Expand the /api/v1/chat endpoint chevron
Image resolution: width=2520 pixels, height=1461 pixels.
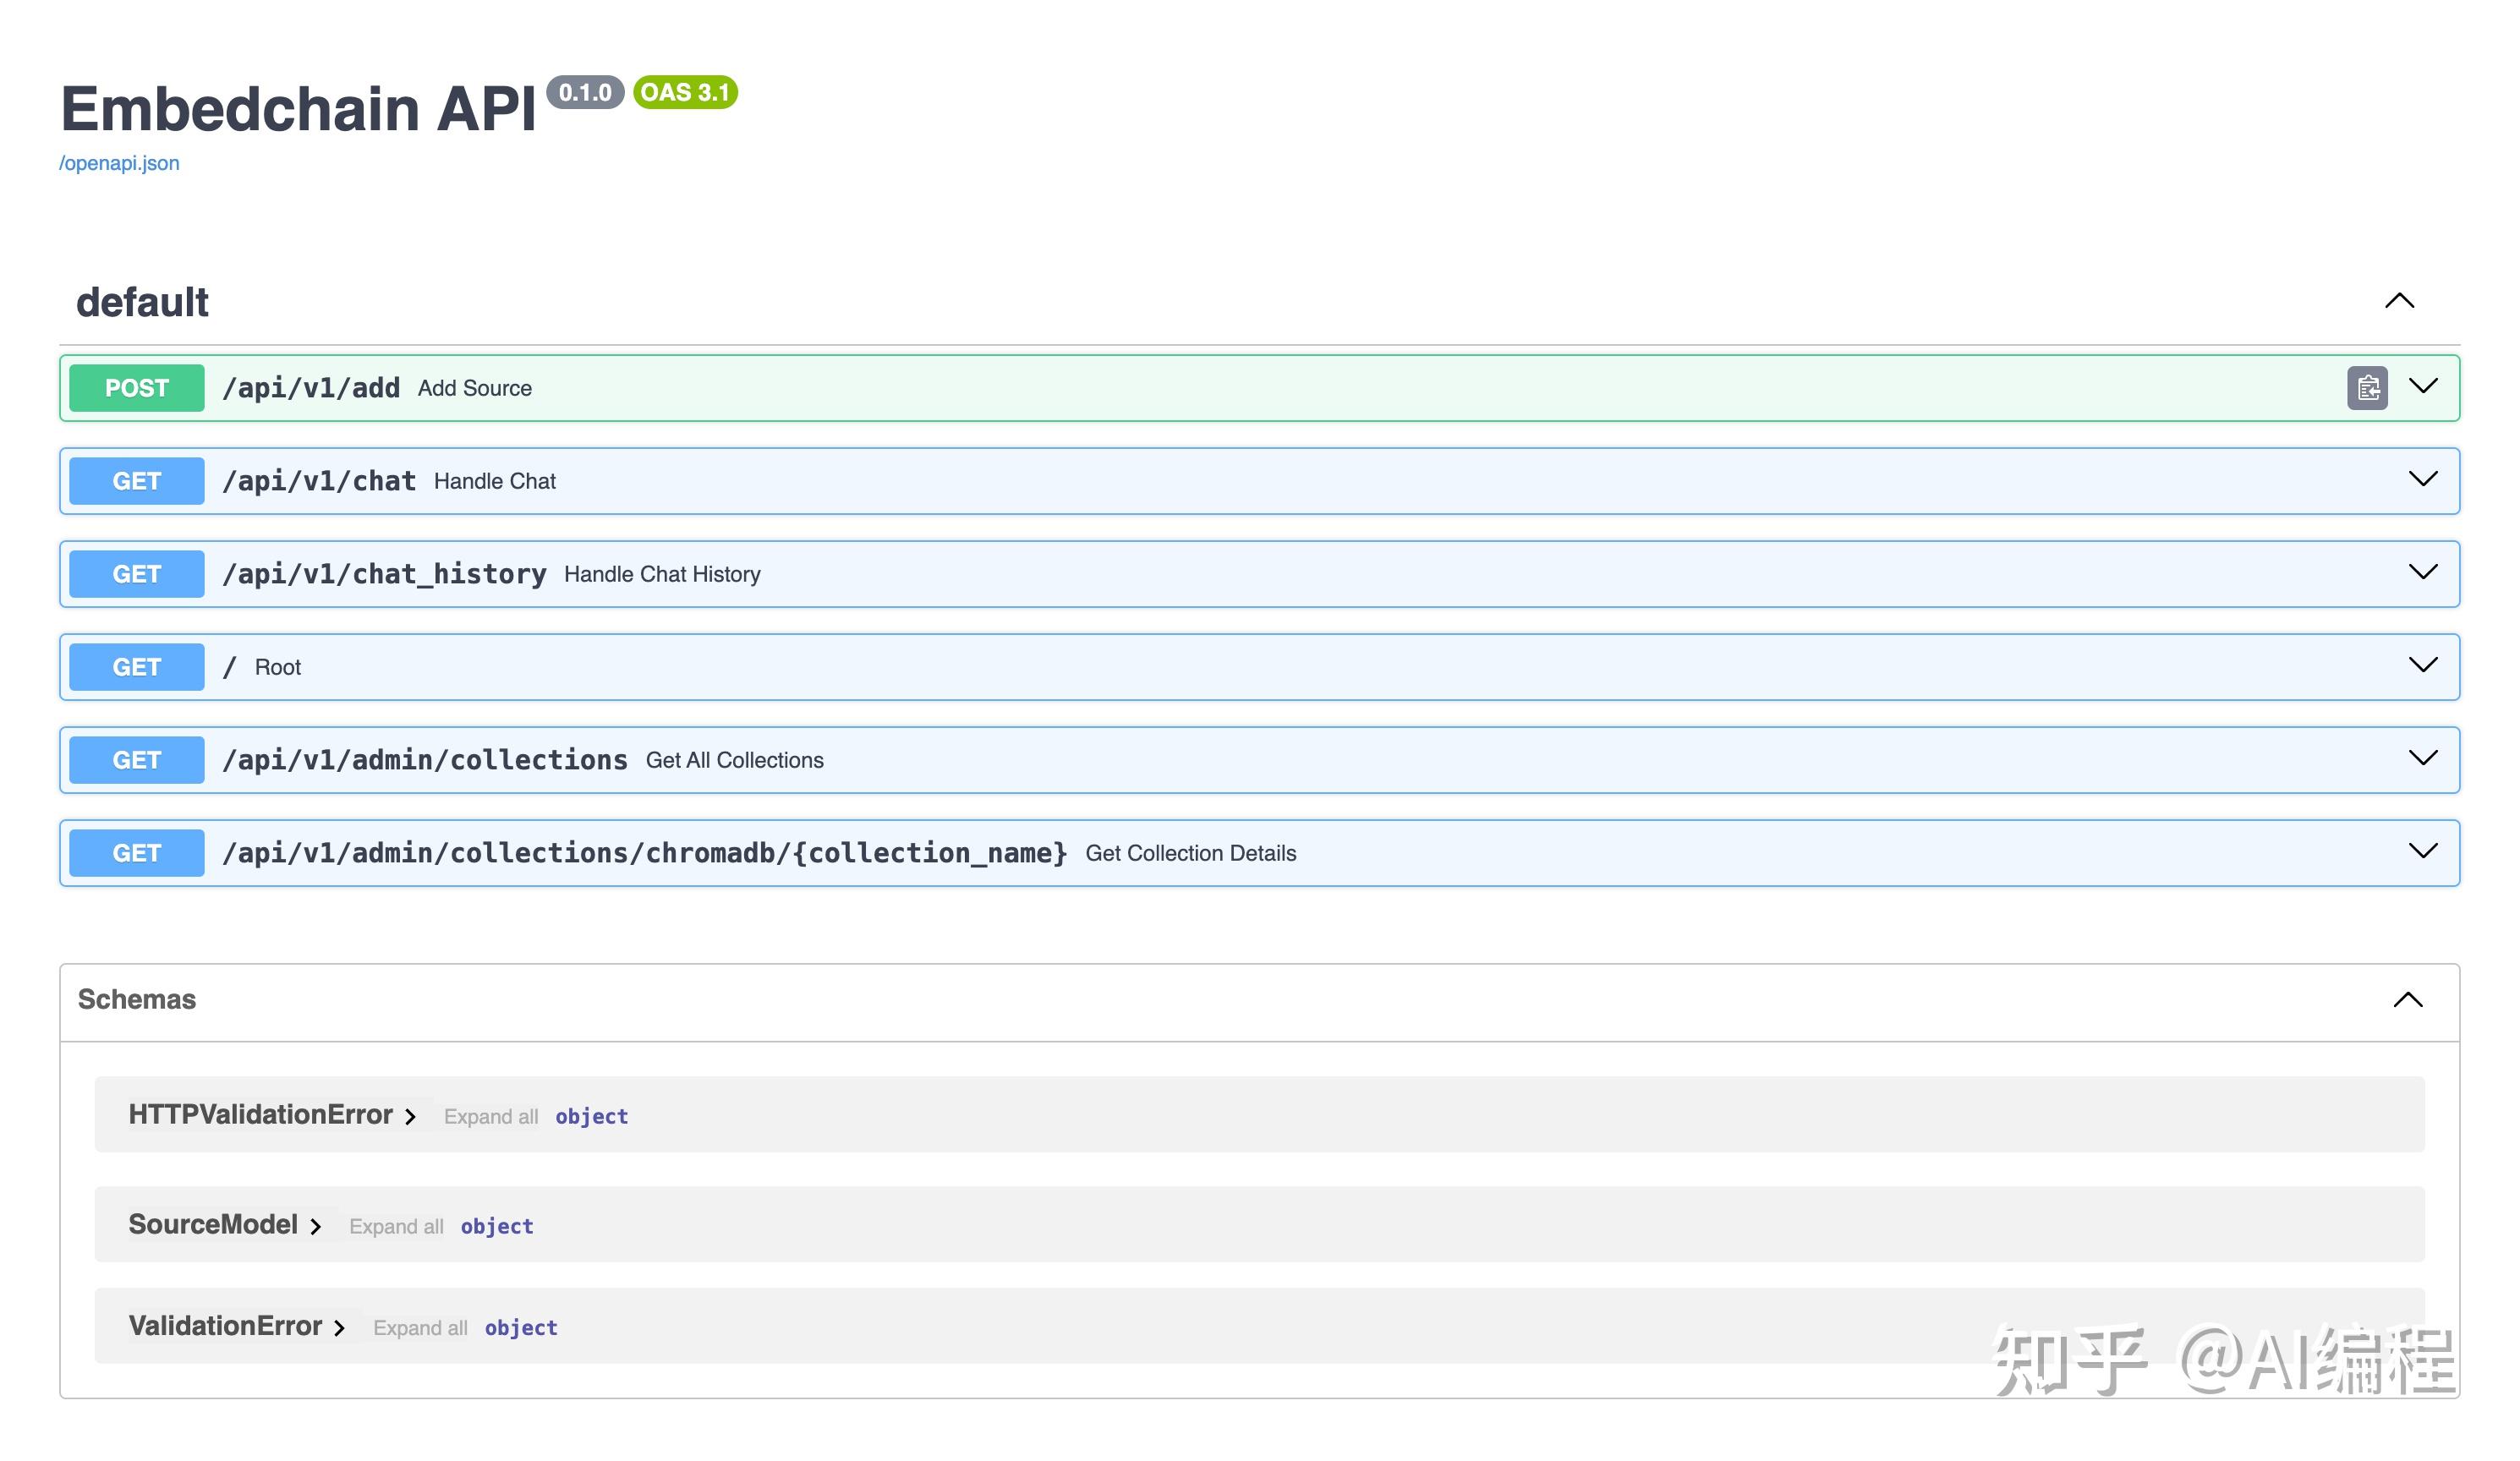point(2423,479)
